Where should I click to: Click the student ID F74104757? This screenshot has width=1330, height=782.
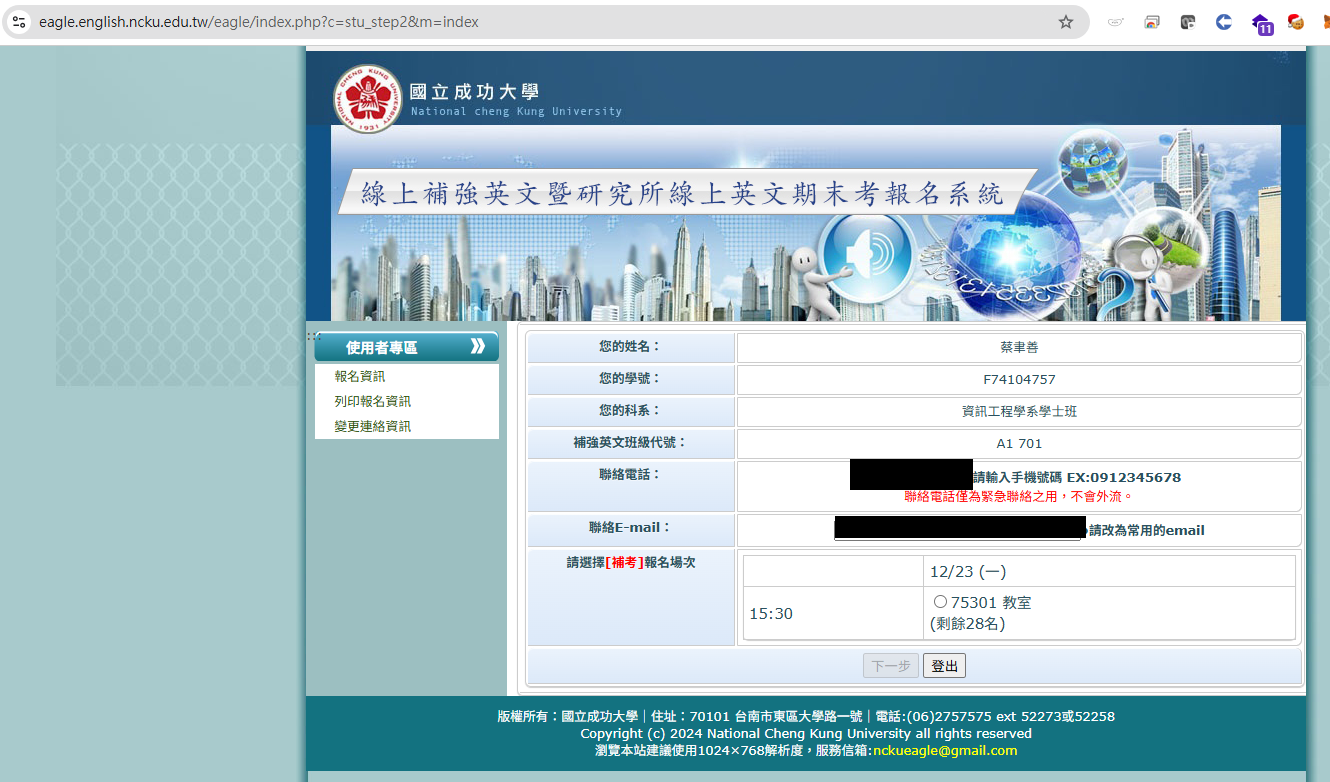pos(1019,379)
